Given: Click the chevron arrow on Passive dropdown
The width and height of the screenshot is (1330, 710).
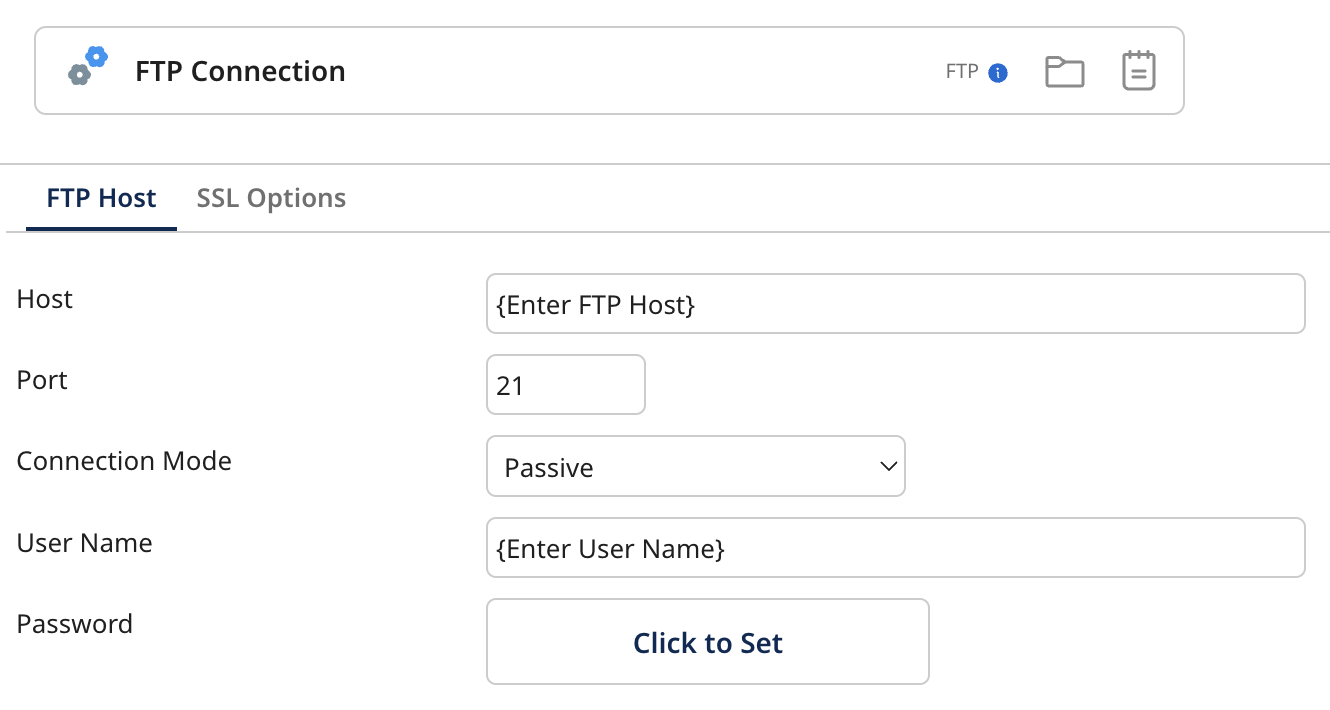Looking at the screenshot, I should click(x=887, y=466).
